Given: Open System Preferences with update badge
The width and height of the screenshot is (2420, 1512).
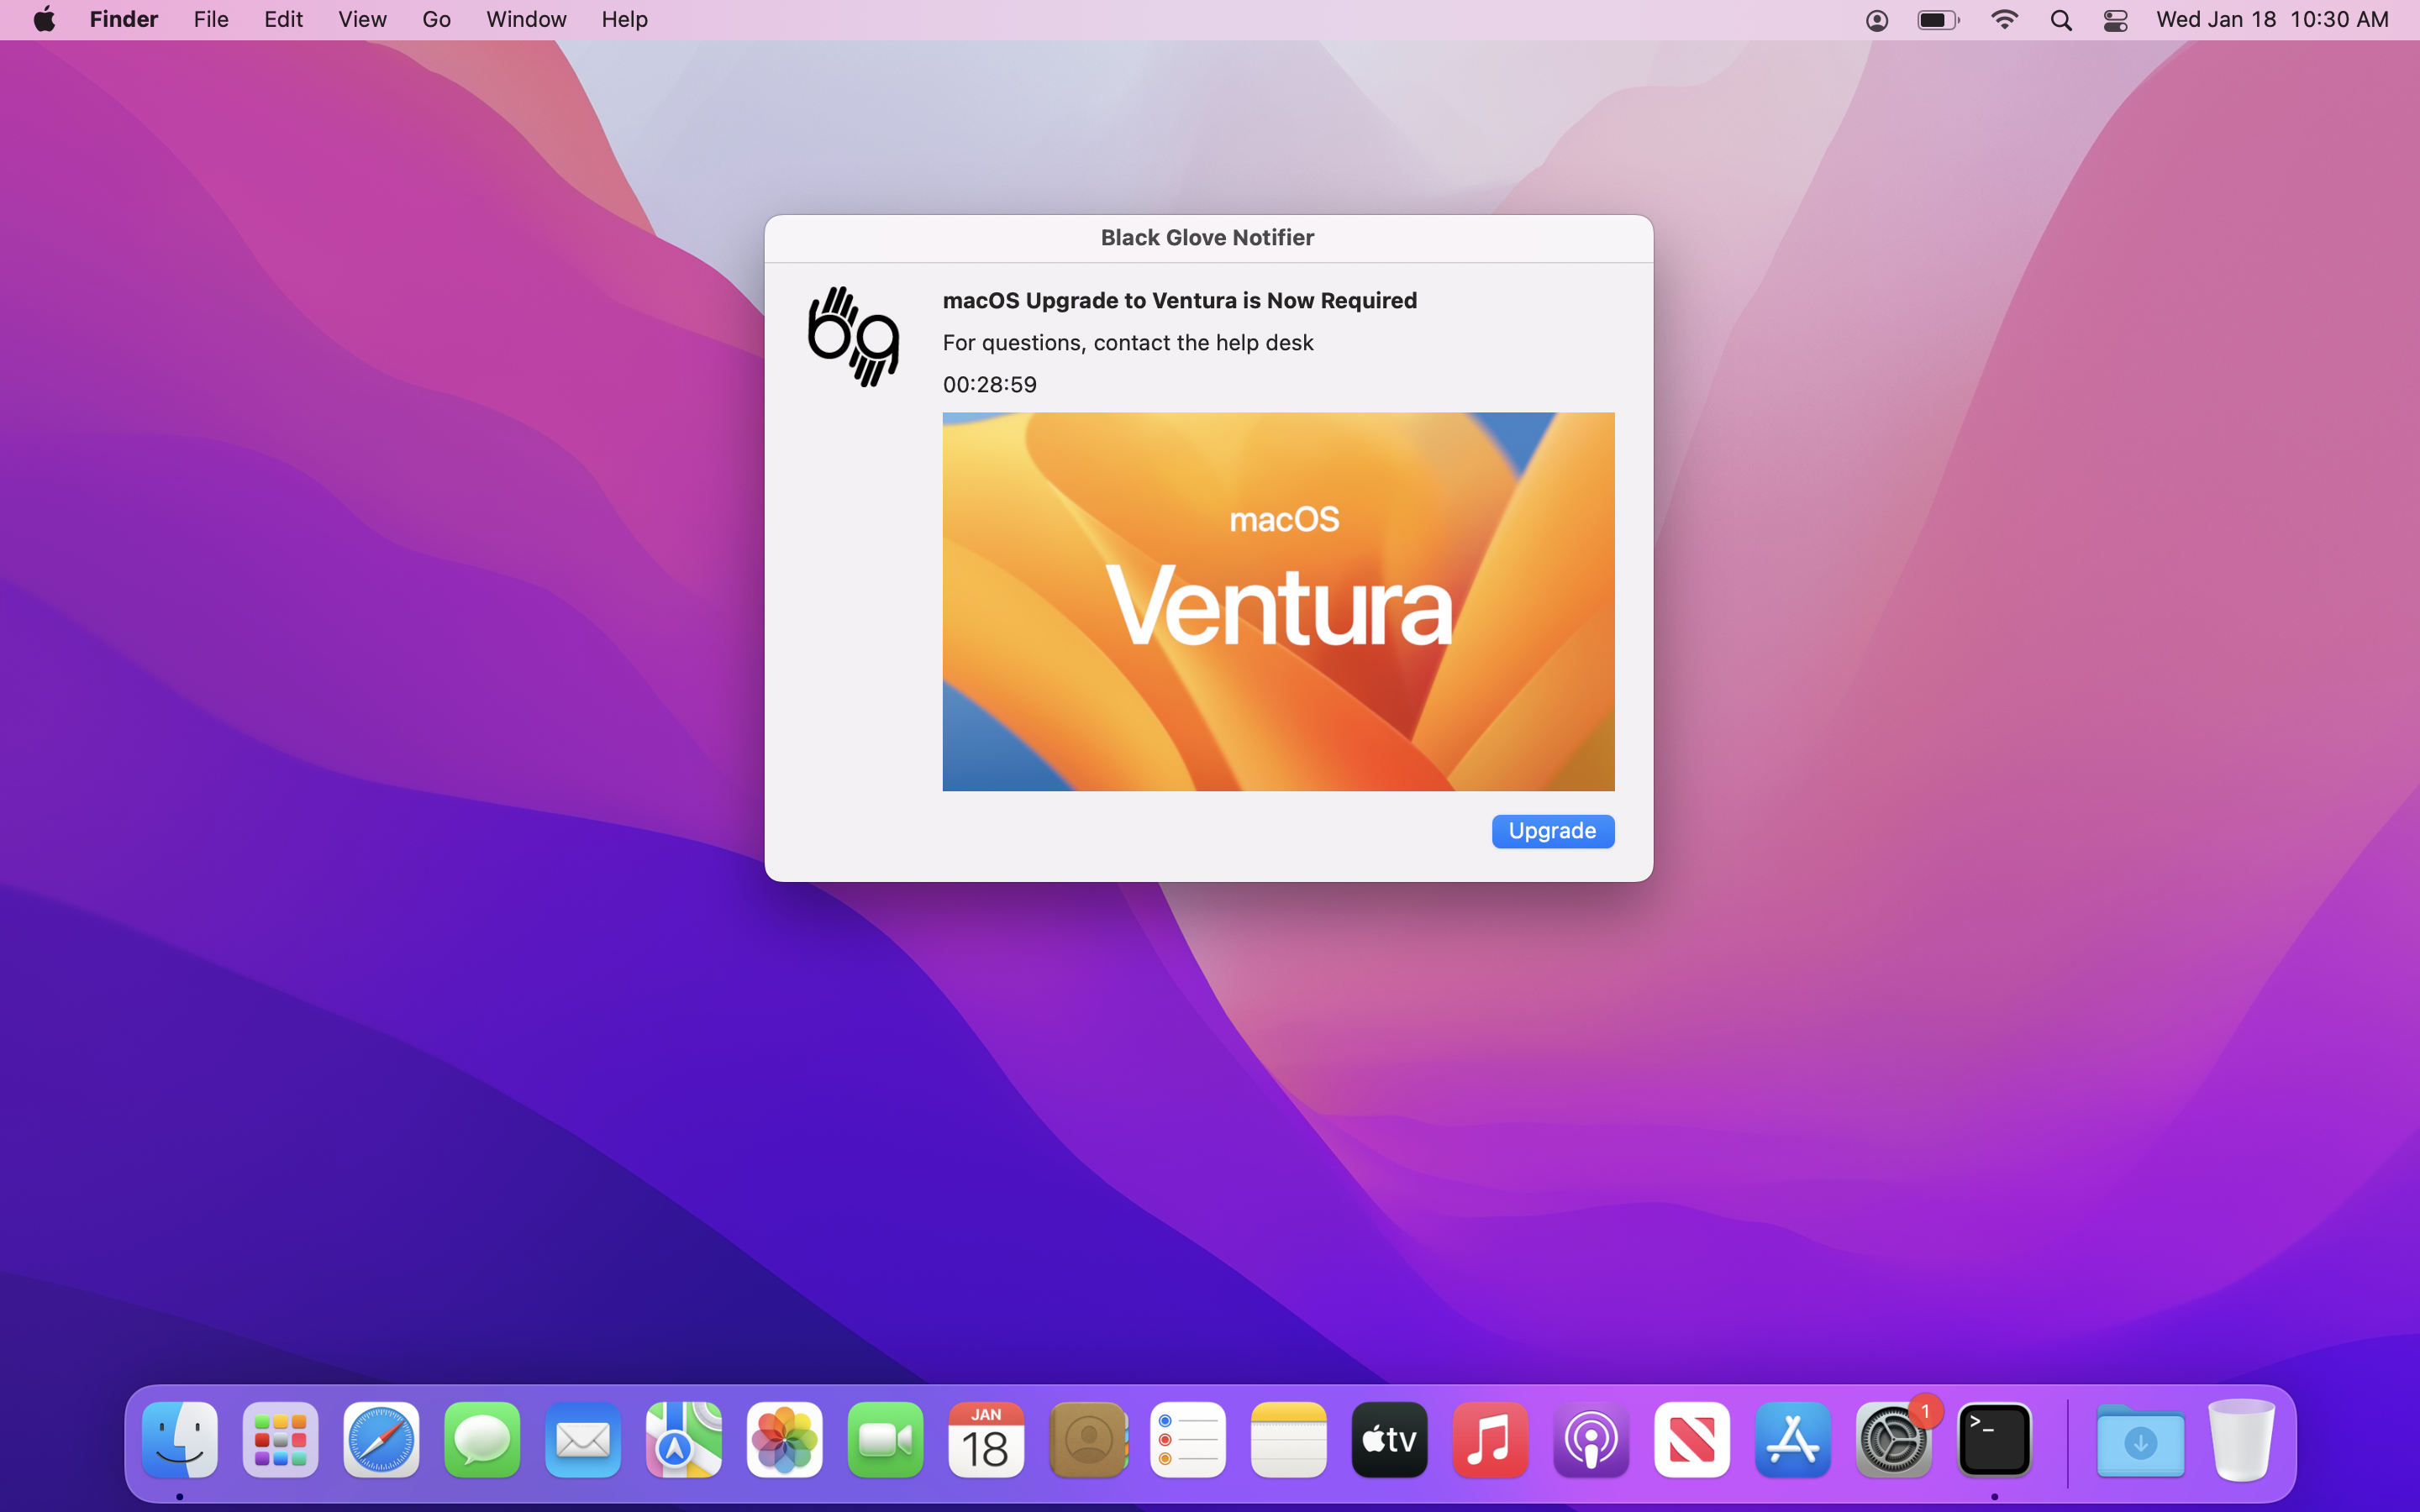Looking at the screenshot, I should pyautogui.click(x=1892, y=1440).
